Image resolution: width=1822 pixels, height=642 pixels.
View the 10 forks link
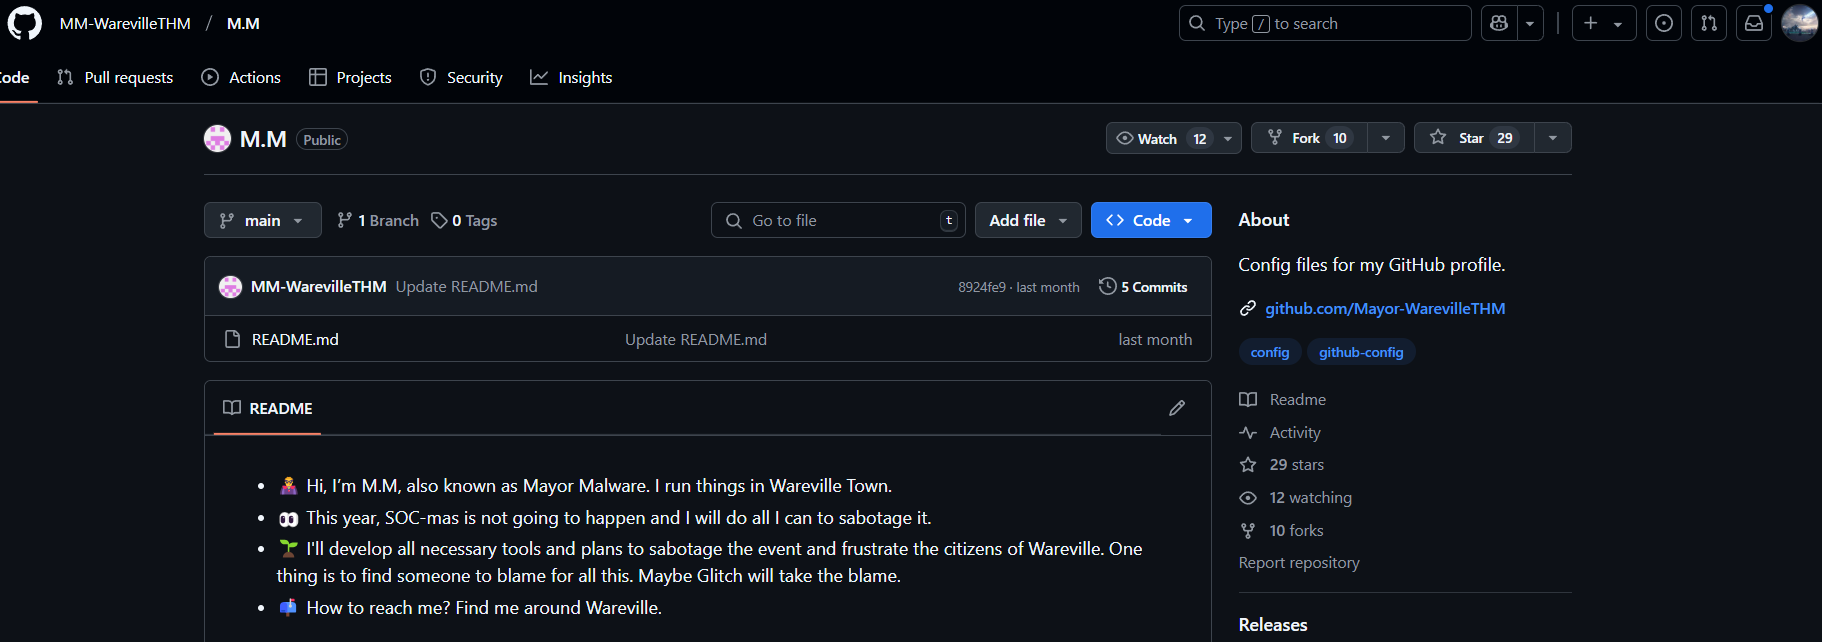1282,530
